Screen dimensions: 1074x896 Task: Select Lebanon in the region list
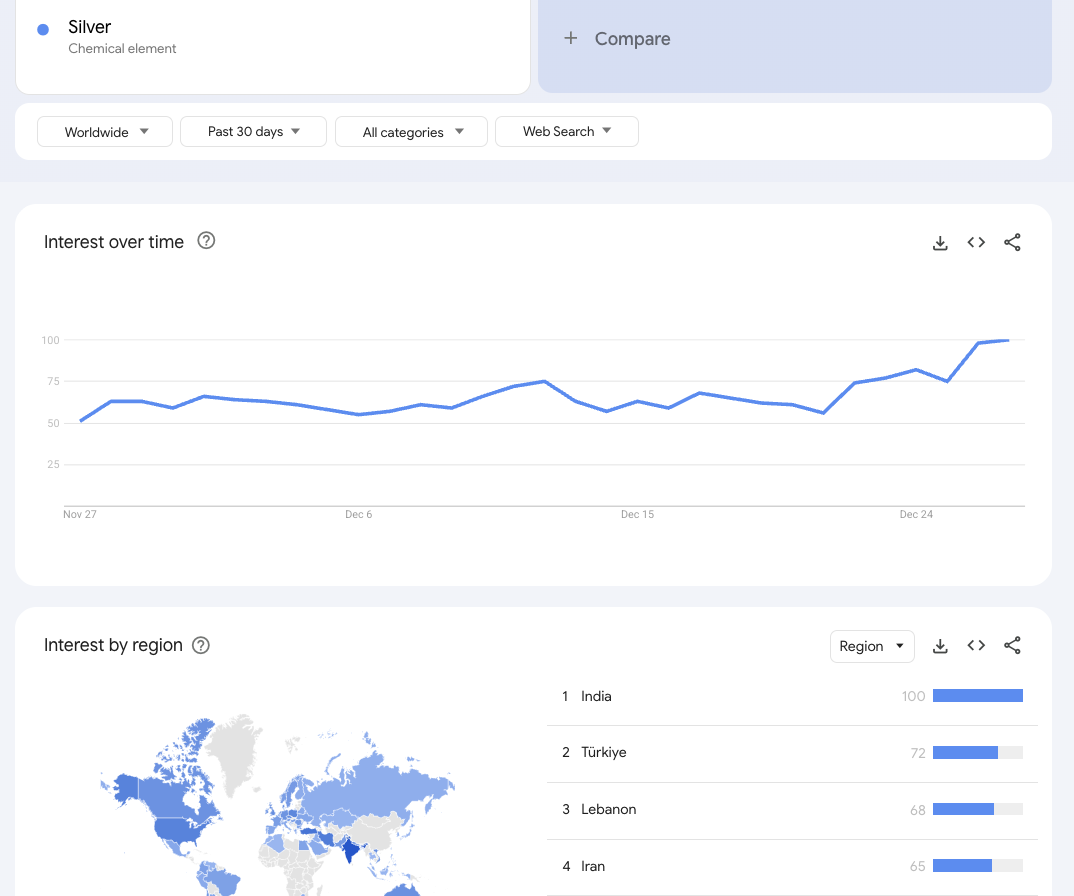(x=608, y=809)
